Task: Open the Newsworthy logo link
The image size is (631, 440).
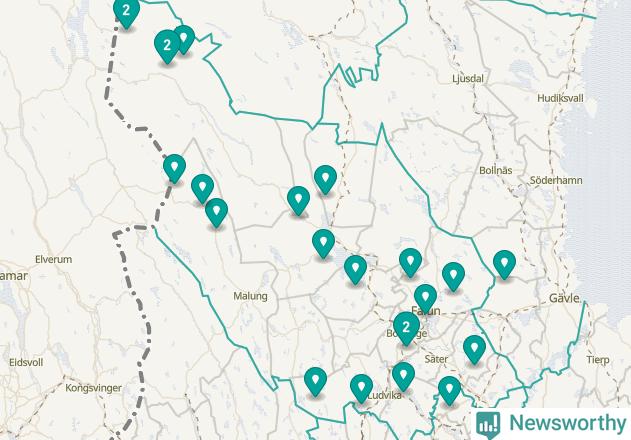Action: [551, 423]
